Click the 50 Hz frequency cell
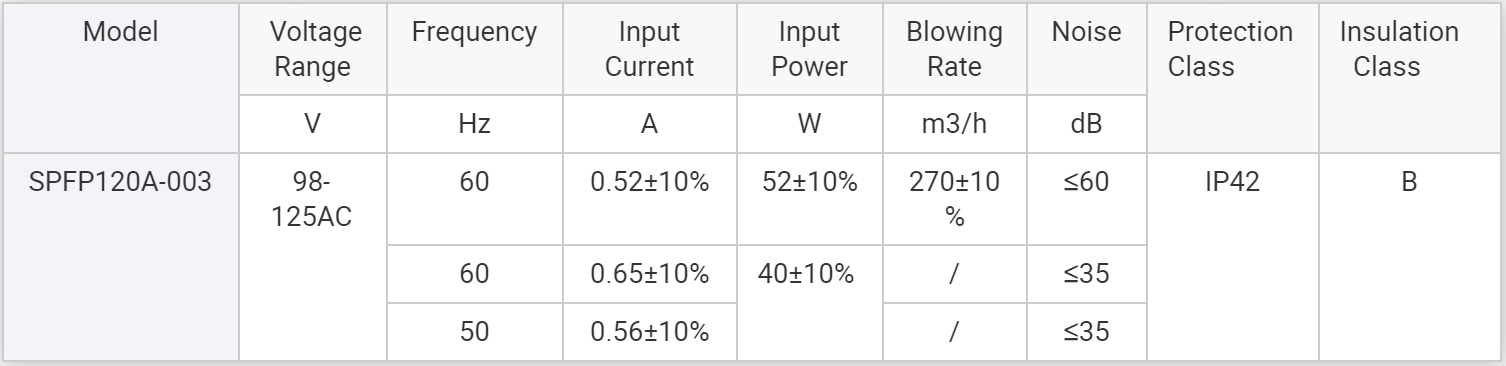 pyautogui.click(x=474, y=332)
